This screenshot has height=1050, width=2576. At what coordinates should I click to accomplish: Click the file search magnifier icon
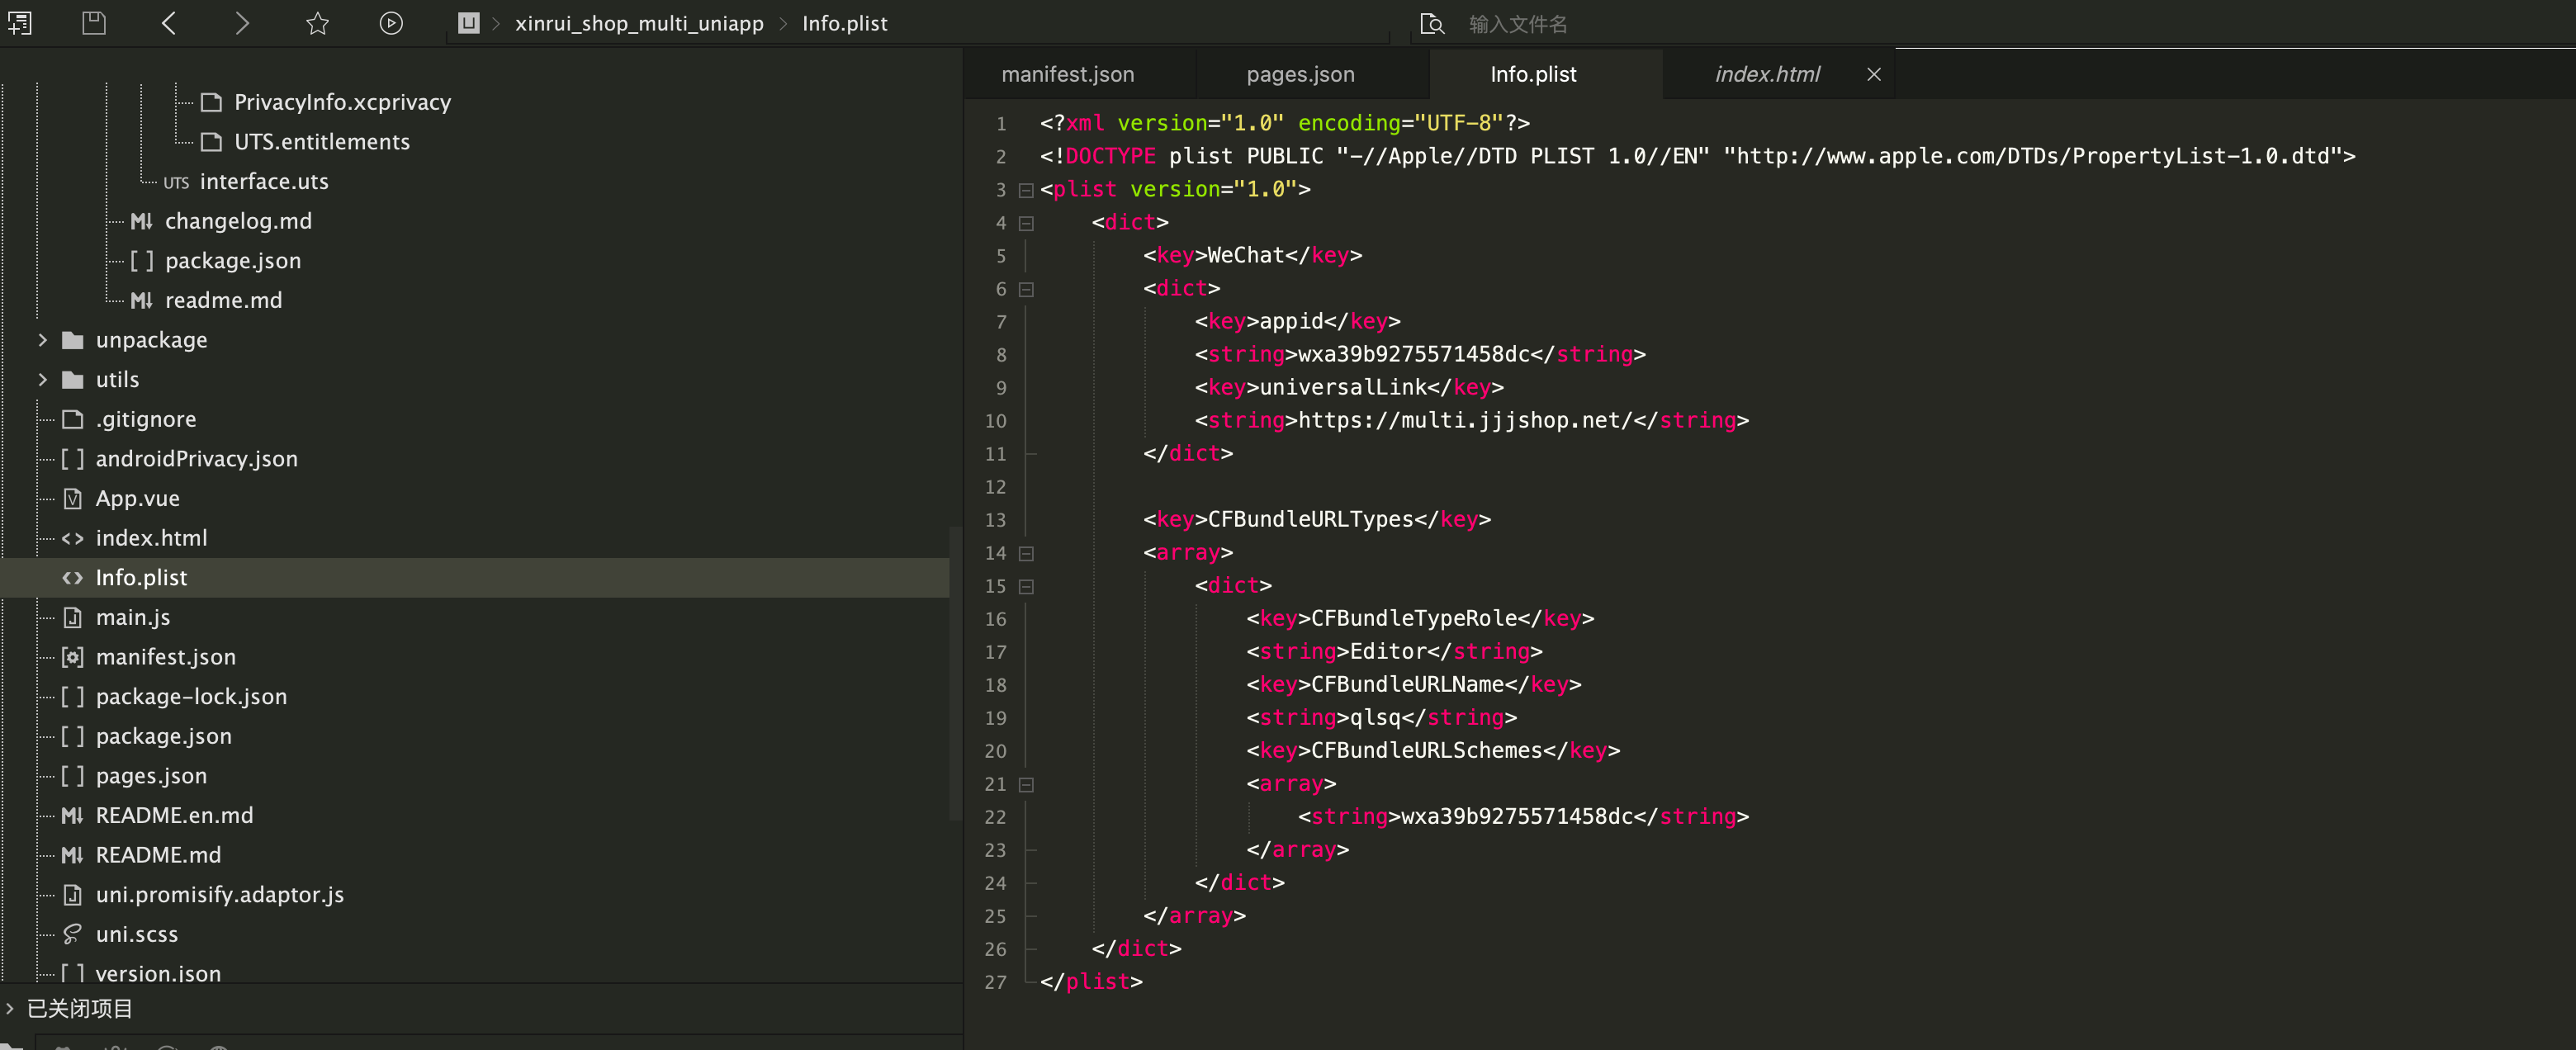click(1432, 24)
